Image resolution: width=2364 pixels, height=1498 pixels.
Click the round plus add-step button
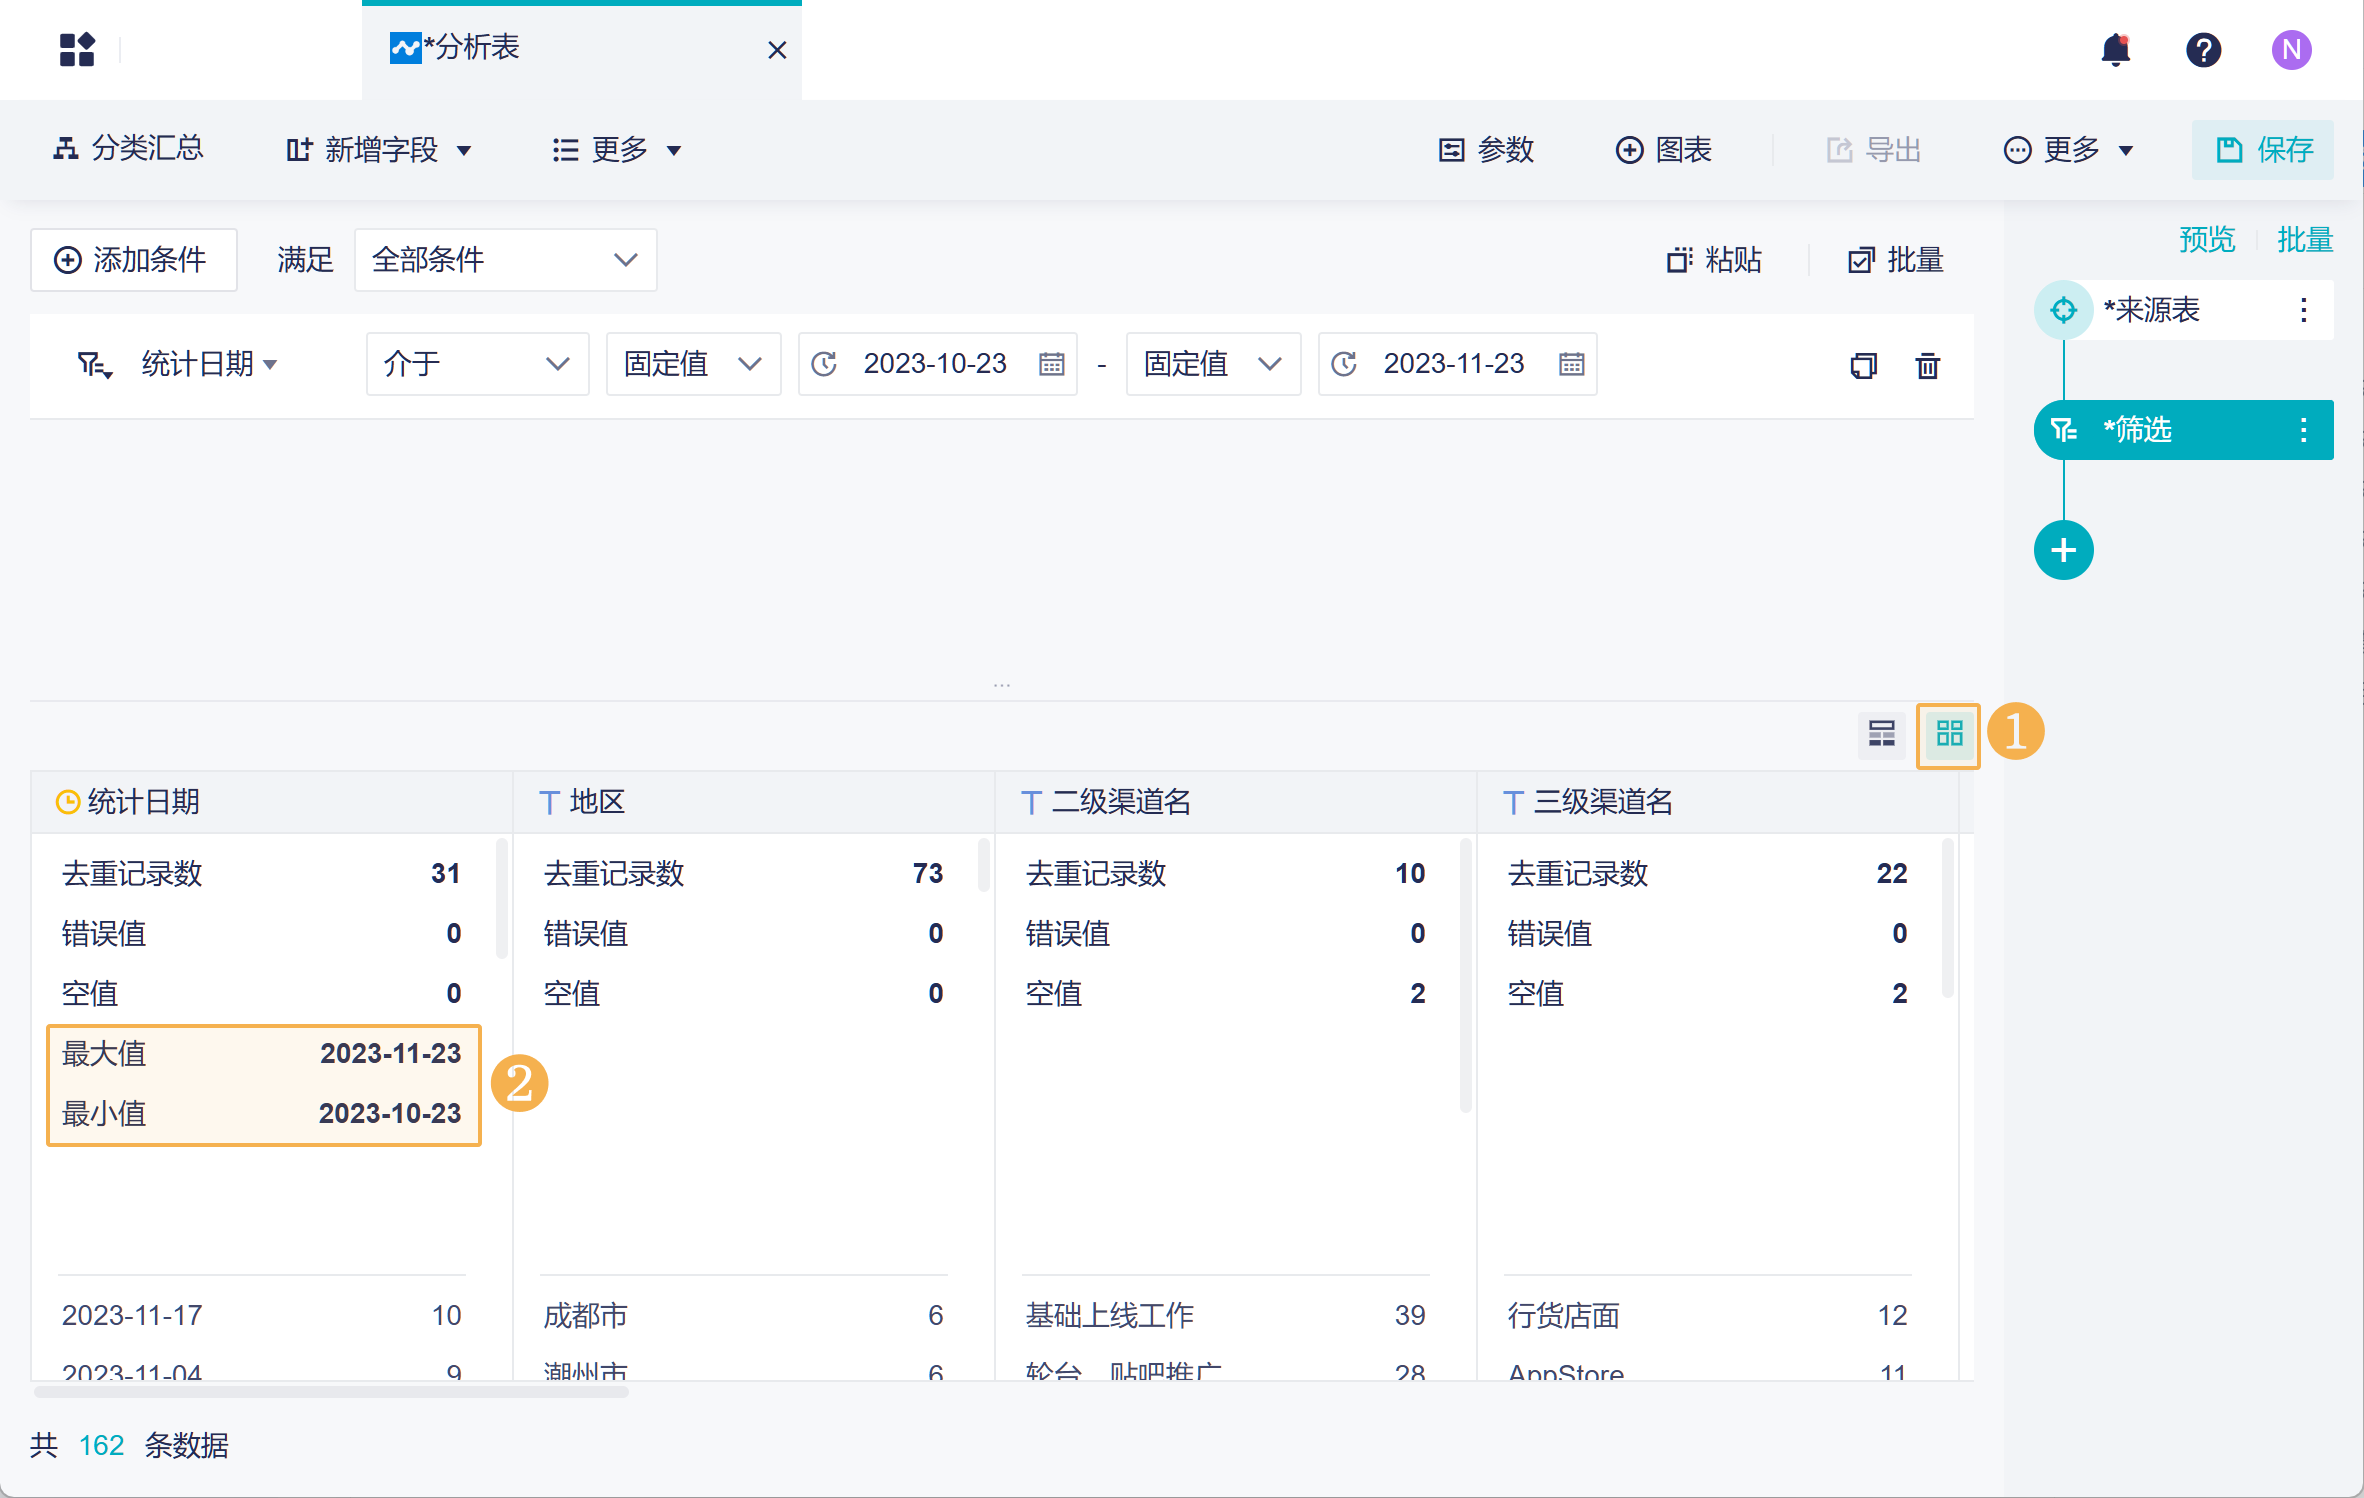2063,550
